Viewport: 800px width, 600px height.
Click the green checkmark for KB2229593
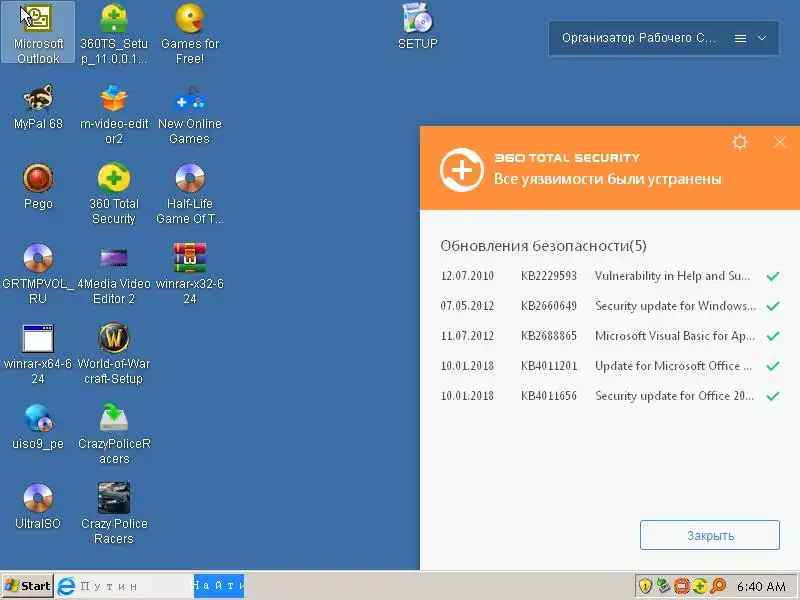click(x=772, y=276)
